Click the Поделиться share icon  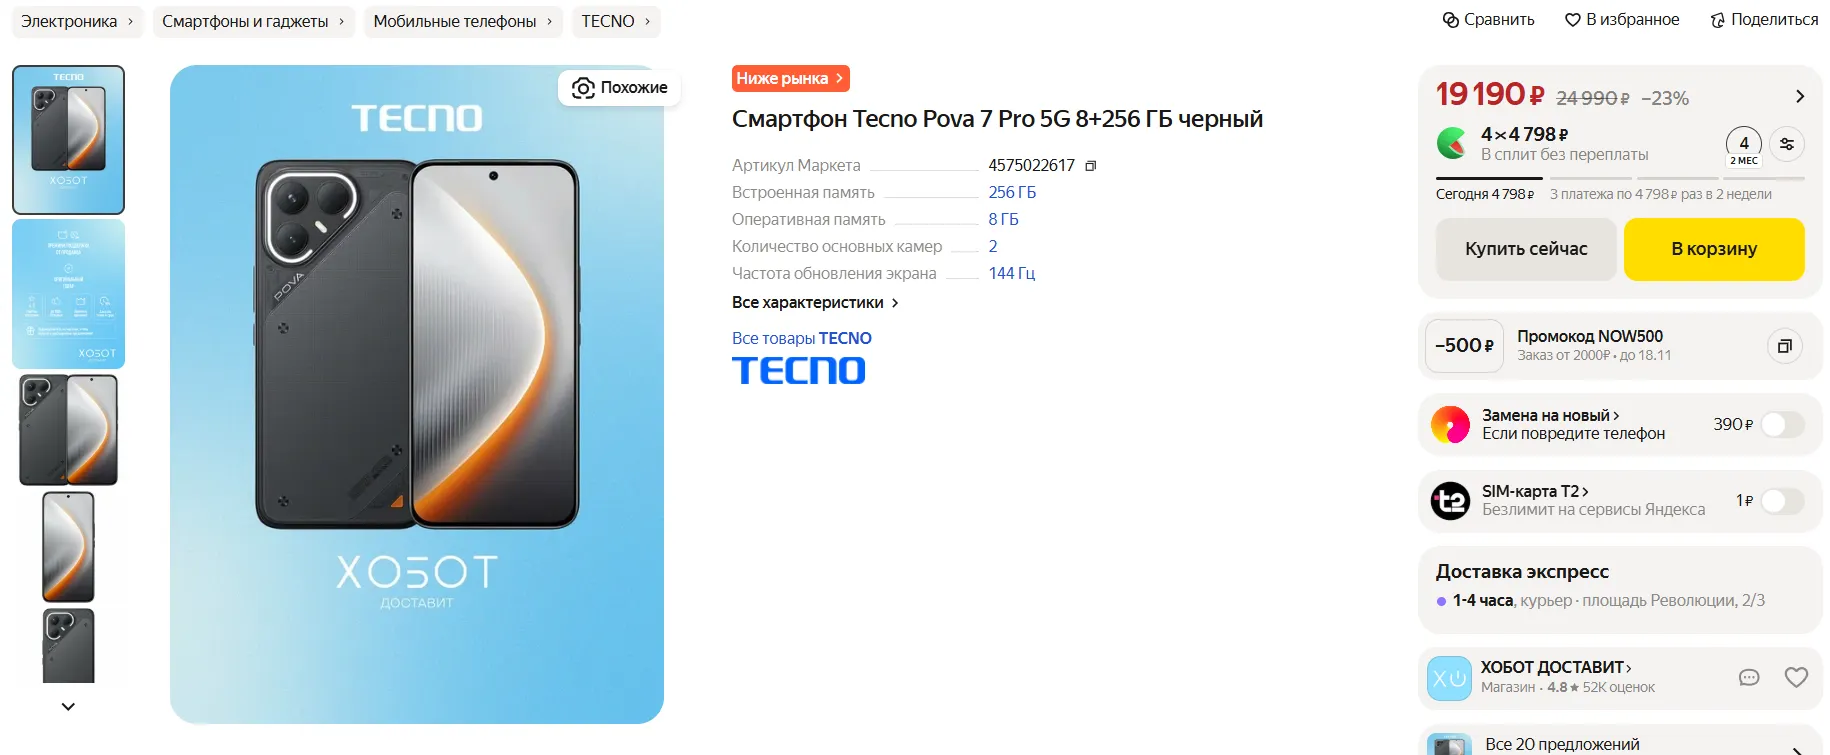click(1718, 20)
